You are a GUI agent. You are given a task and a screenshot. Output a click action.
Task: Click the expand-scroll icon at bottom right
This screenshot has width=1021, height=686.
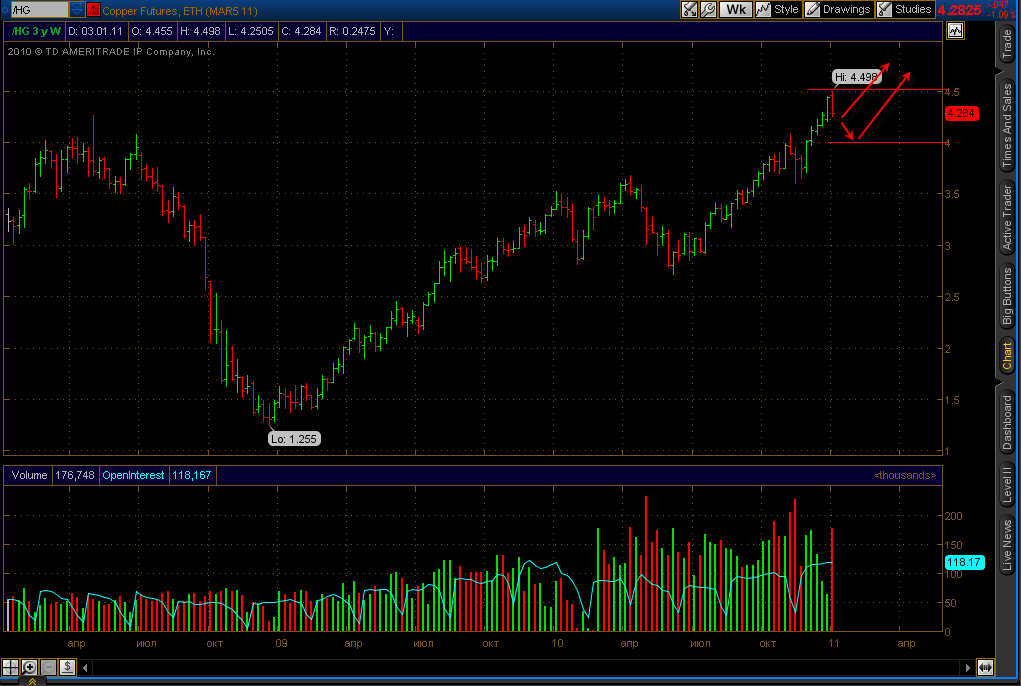coord(985,667)
